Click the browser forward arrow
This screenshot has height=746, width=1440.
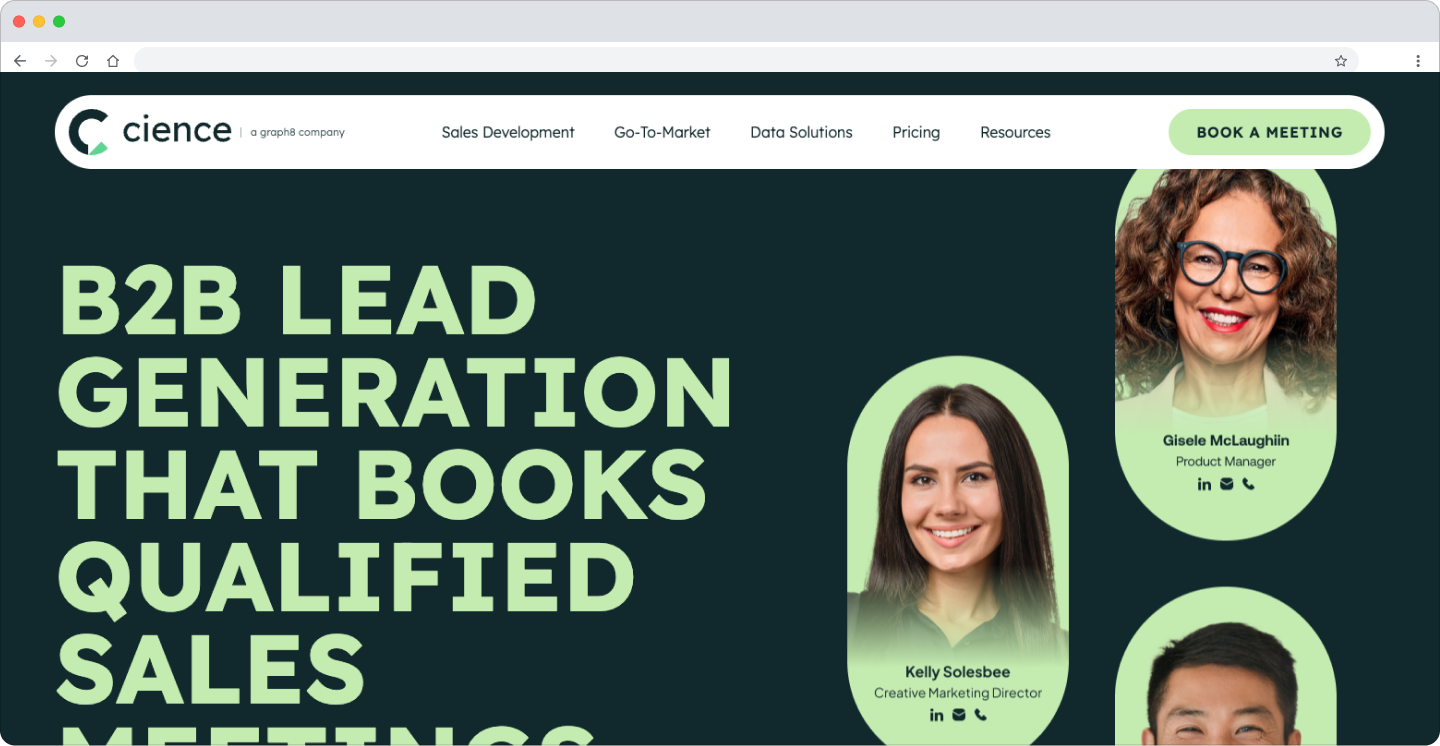(x=51, y=61)
